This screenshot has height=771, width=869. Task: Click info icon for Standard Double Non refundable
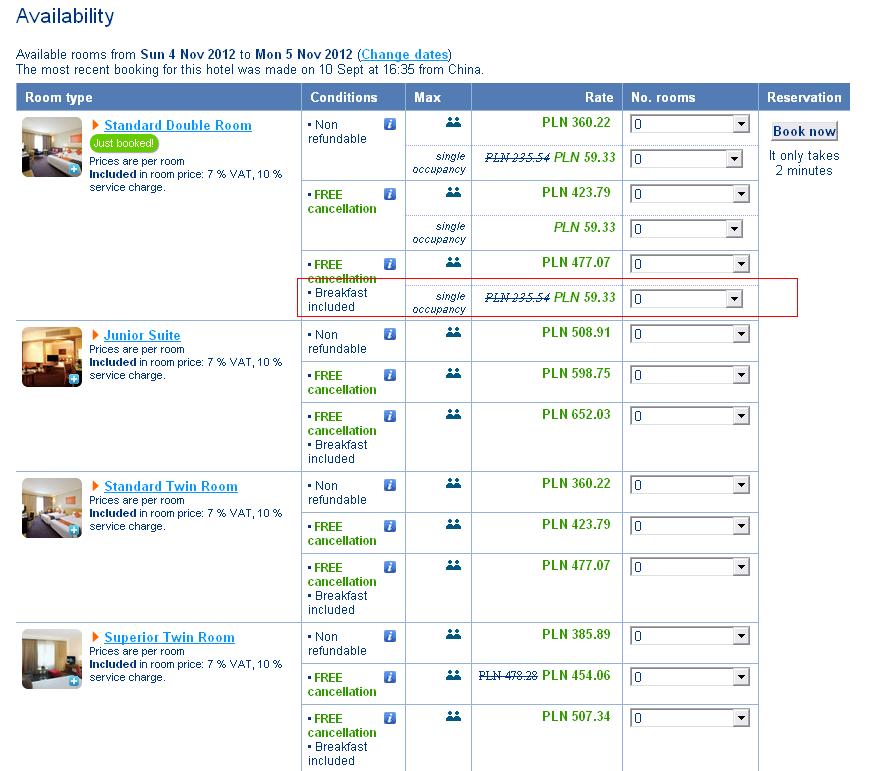(390, 124)
